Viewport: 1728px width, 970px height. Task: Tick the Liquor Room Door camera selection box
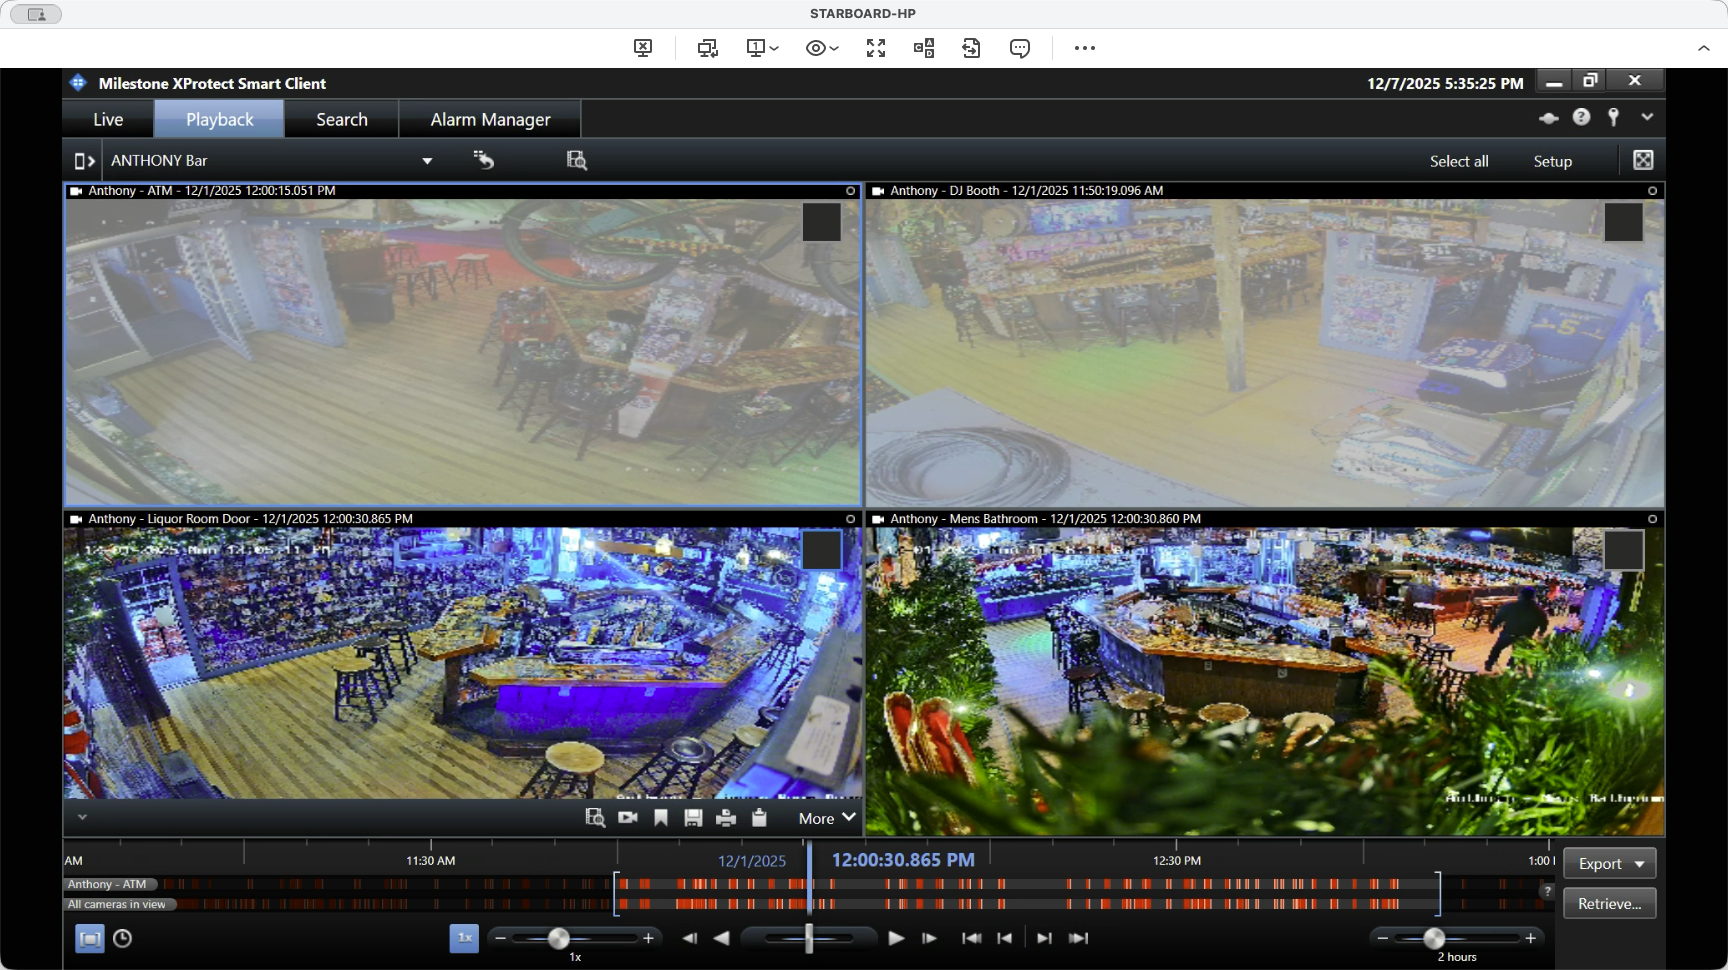pyautogui.click(x=821, y=550)
